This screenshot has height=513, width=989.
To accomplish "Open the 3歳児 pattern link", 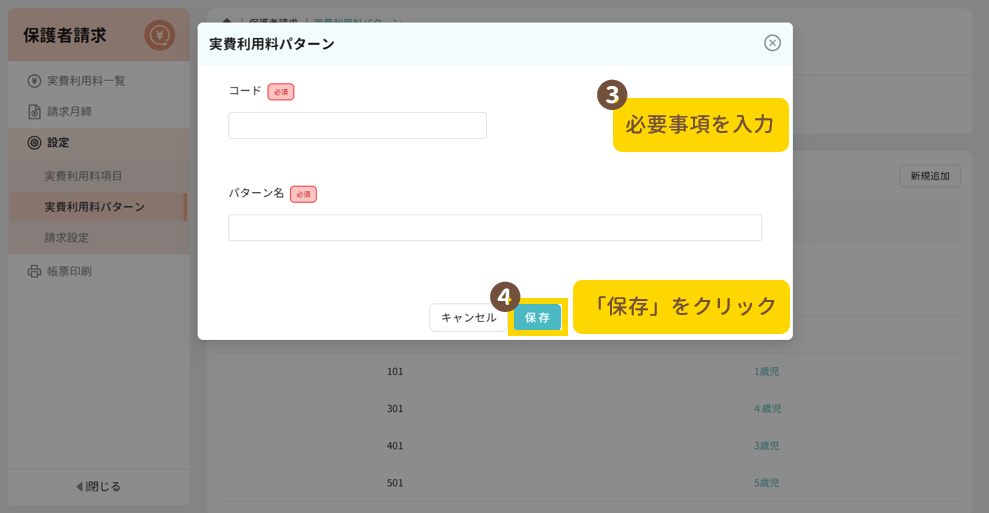I will pos(767,446).
